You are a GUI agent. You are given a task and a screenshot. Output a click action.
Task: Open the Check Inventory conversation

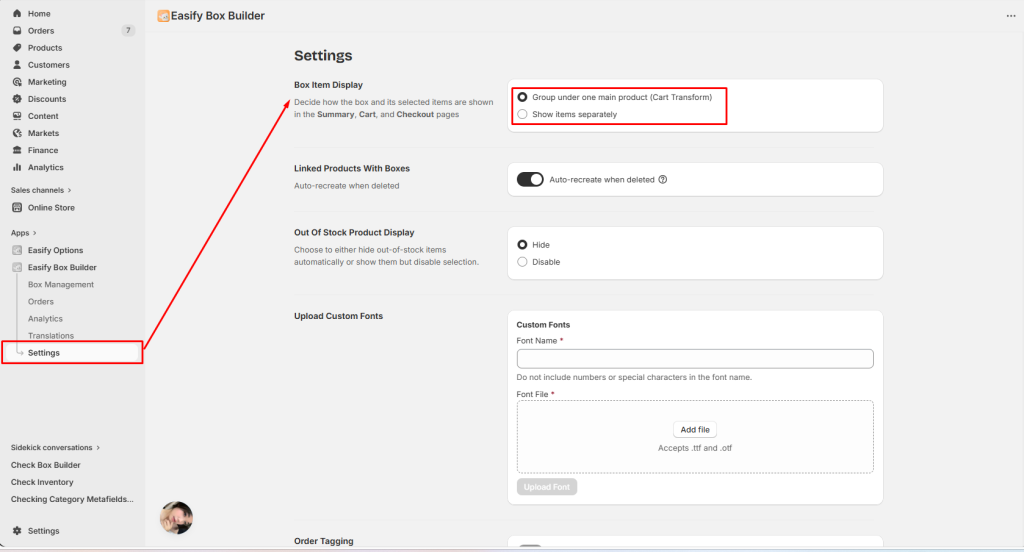click(42, 482)
